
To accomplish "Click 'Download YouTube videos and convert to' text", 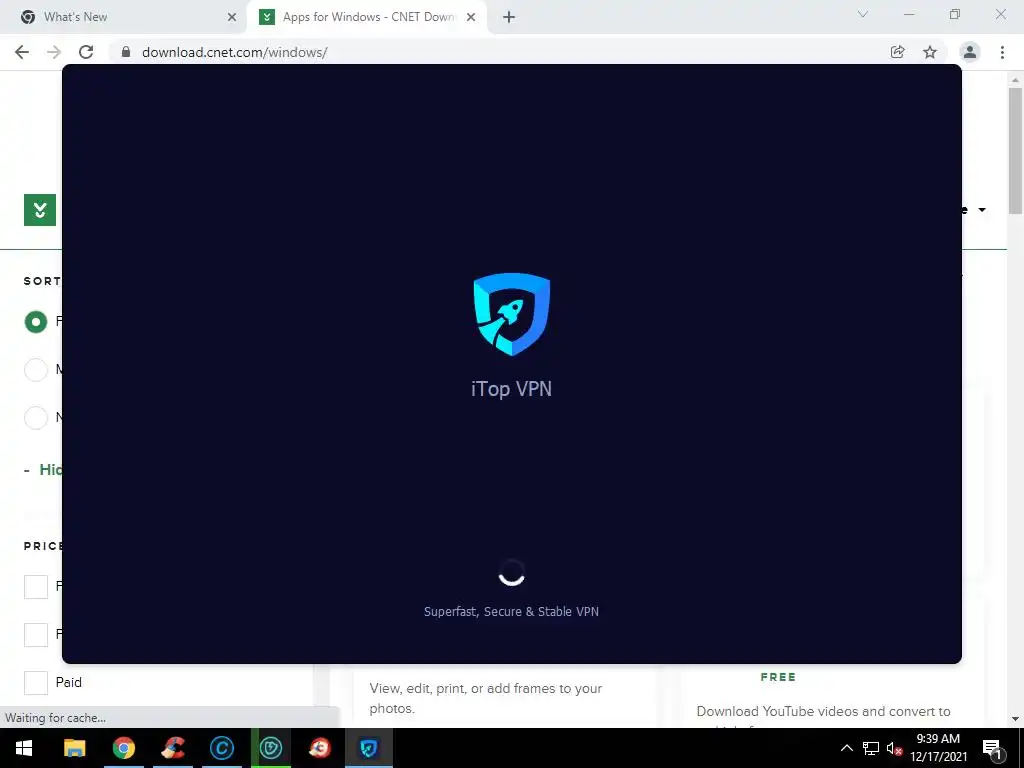I will pyautogui.click(x=823, y=711).
